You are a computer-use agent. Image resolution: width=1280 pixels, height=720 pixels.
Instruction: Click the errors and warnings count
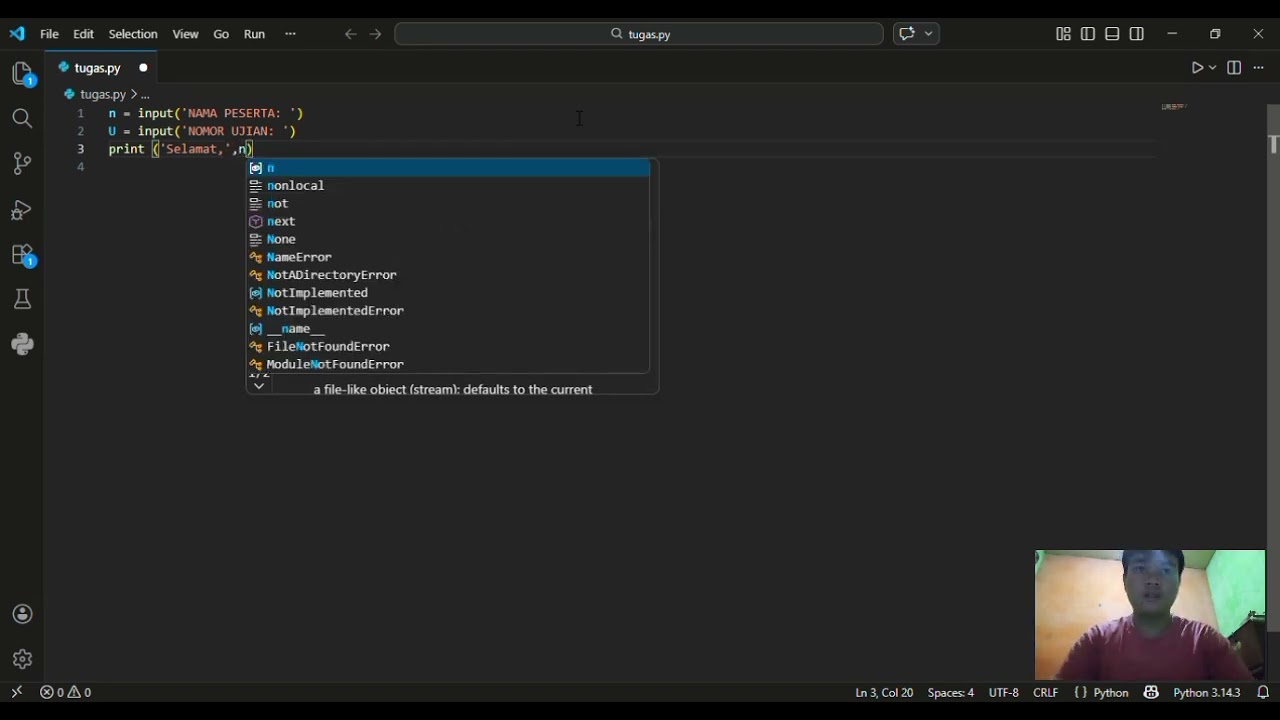tap(66, 692)
